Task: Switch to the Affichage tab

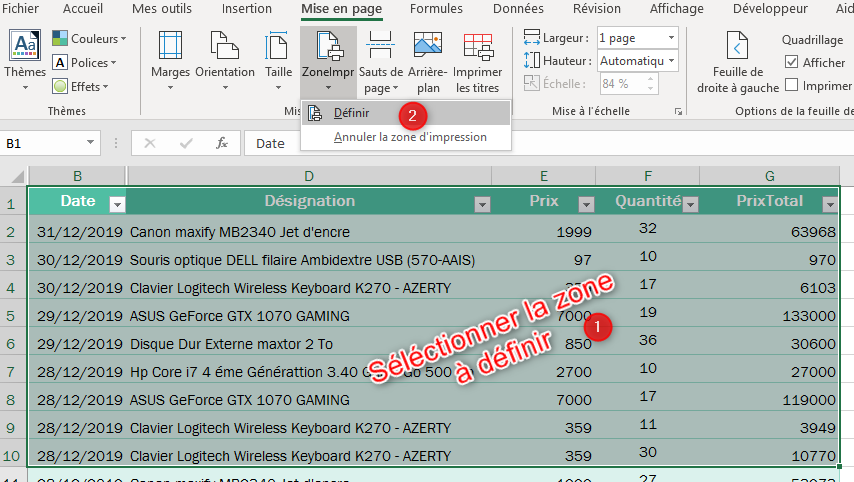Action: pyautogui.click(x=676, y=9)
